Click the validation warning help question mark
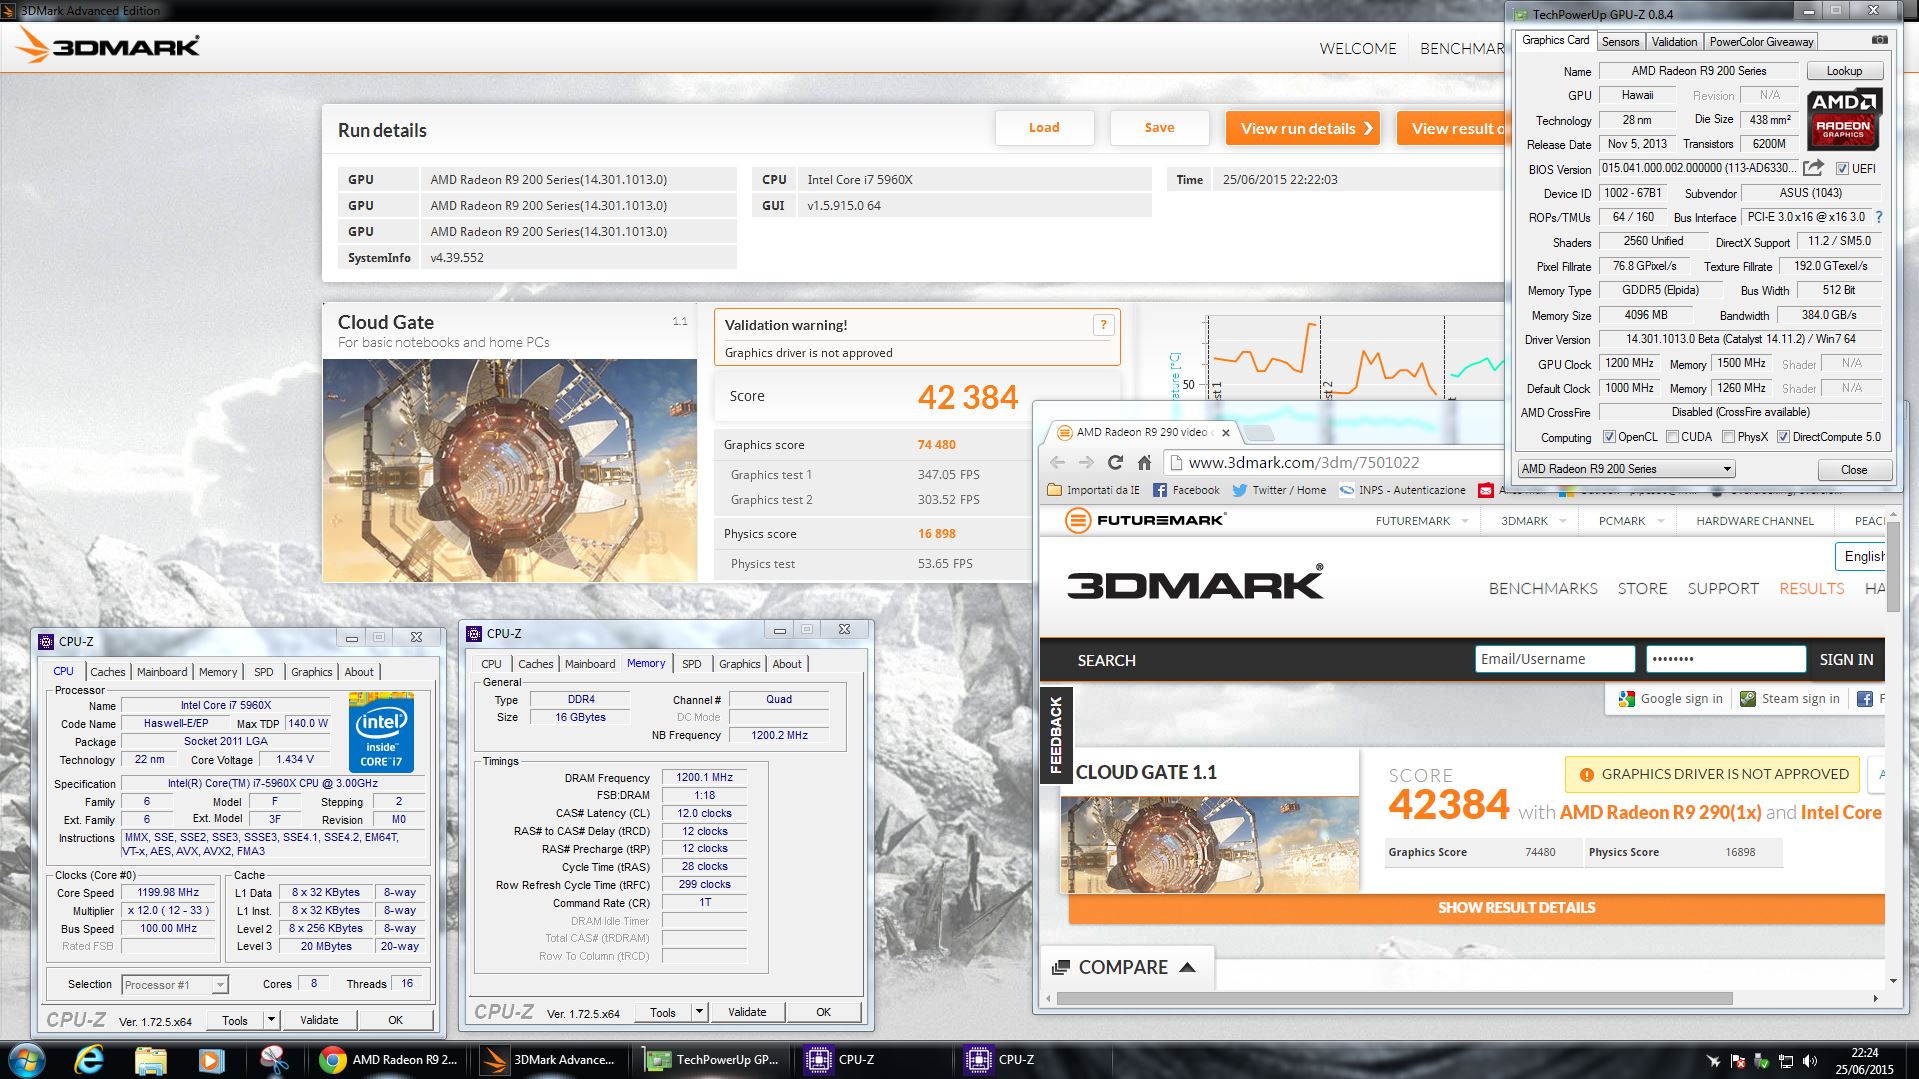1919x1079 pixels. (1103, 325)
